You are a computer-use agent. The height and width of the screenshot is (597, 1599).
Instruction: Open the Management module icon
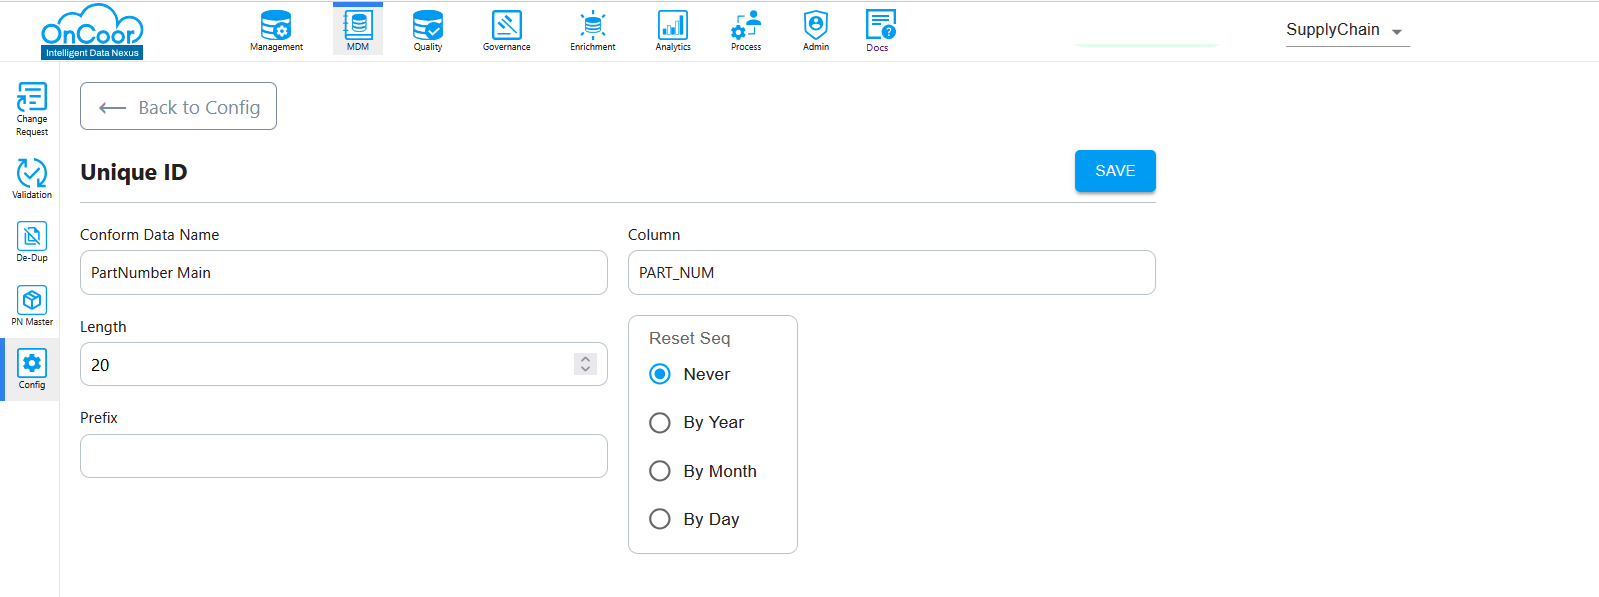tap(276, 30)
